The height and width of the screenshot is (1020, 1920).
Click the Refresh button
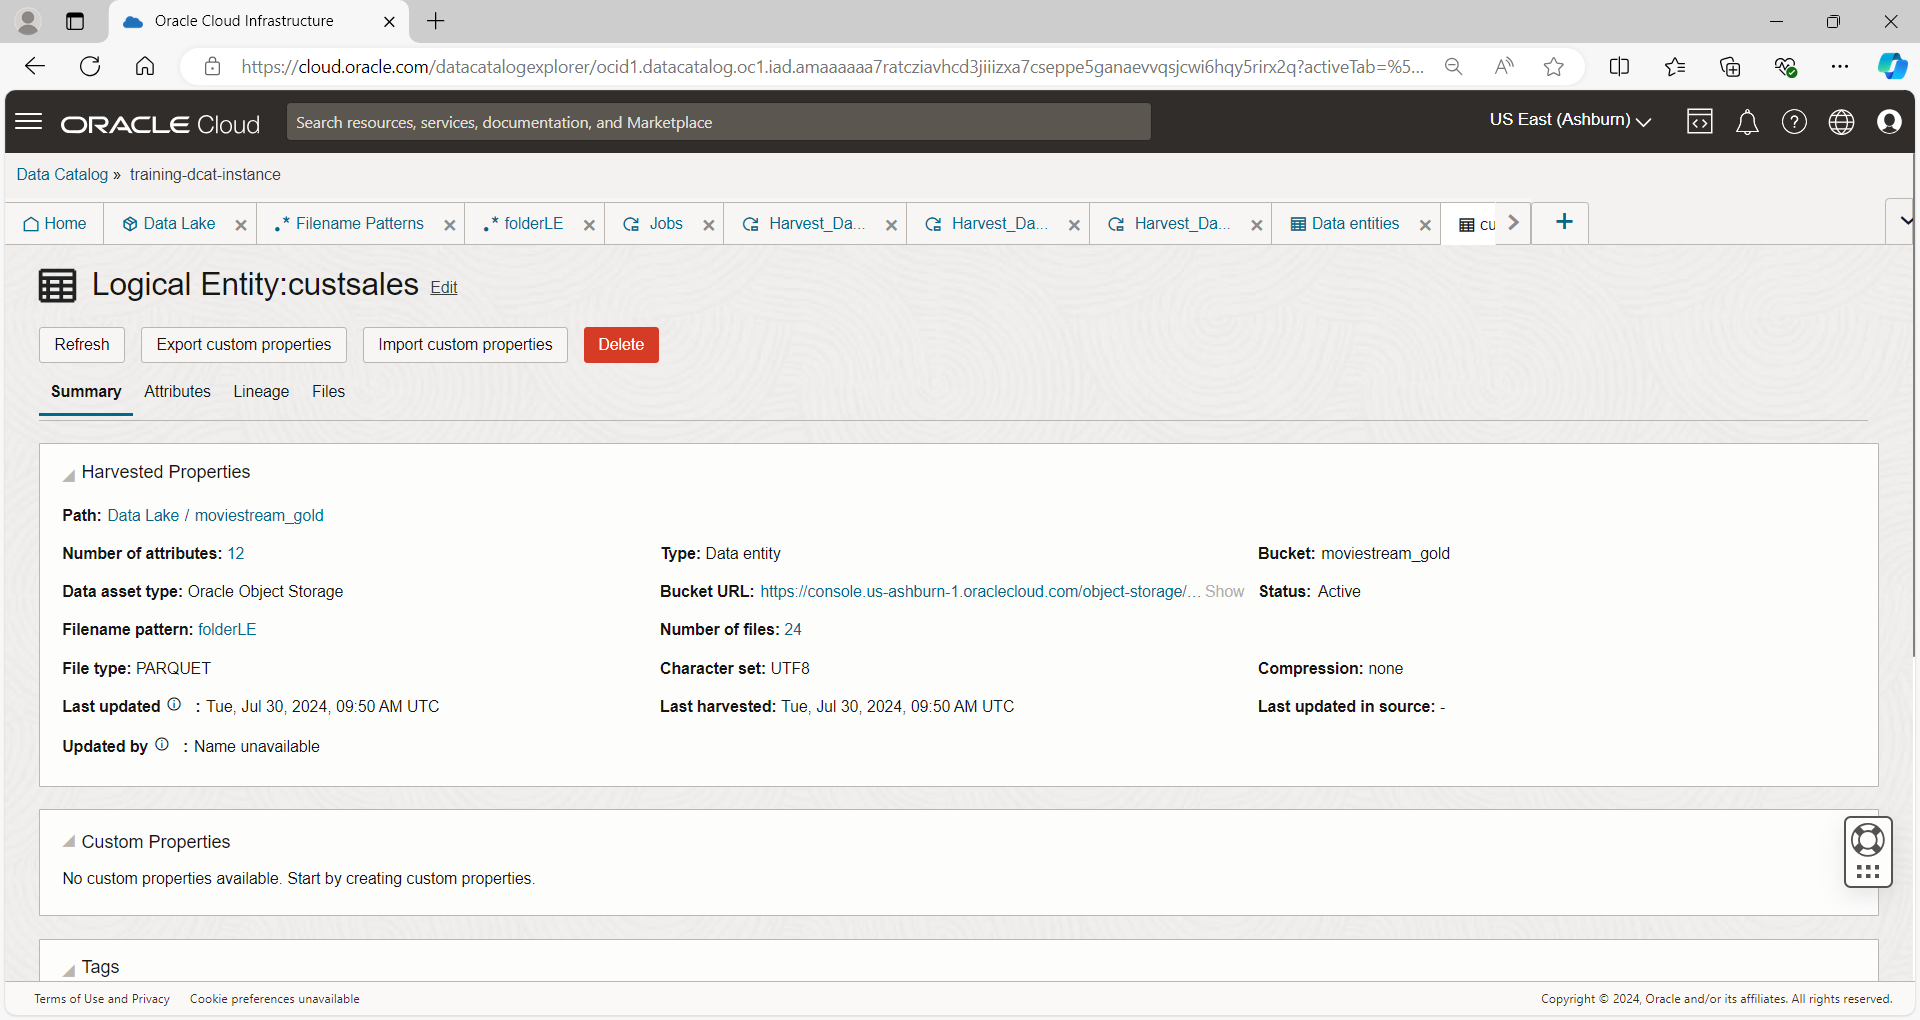coord(82,345)
